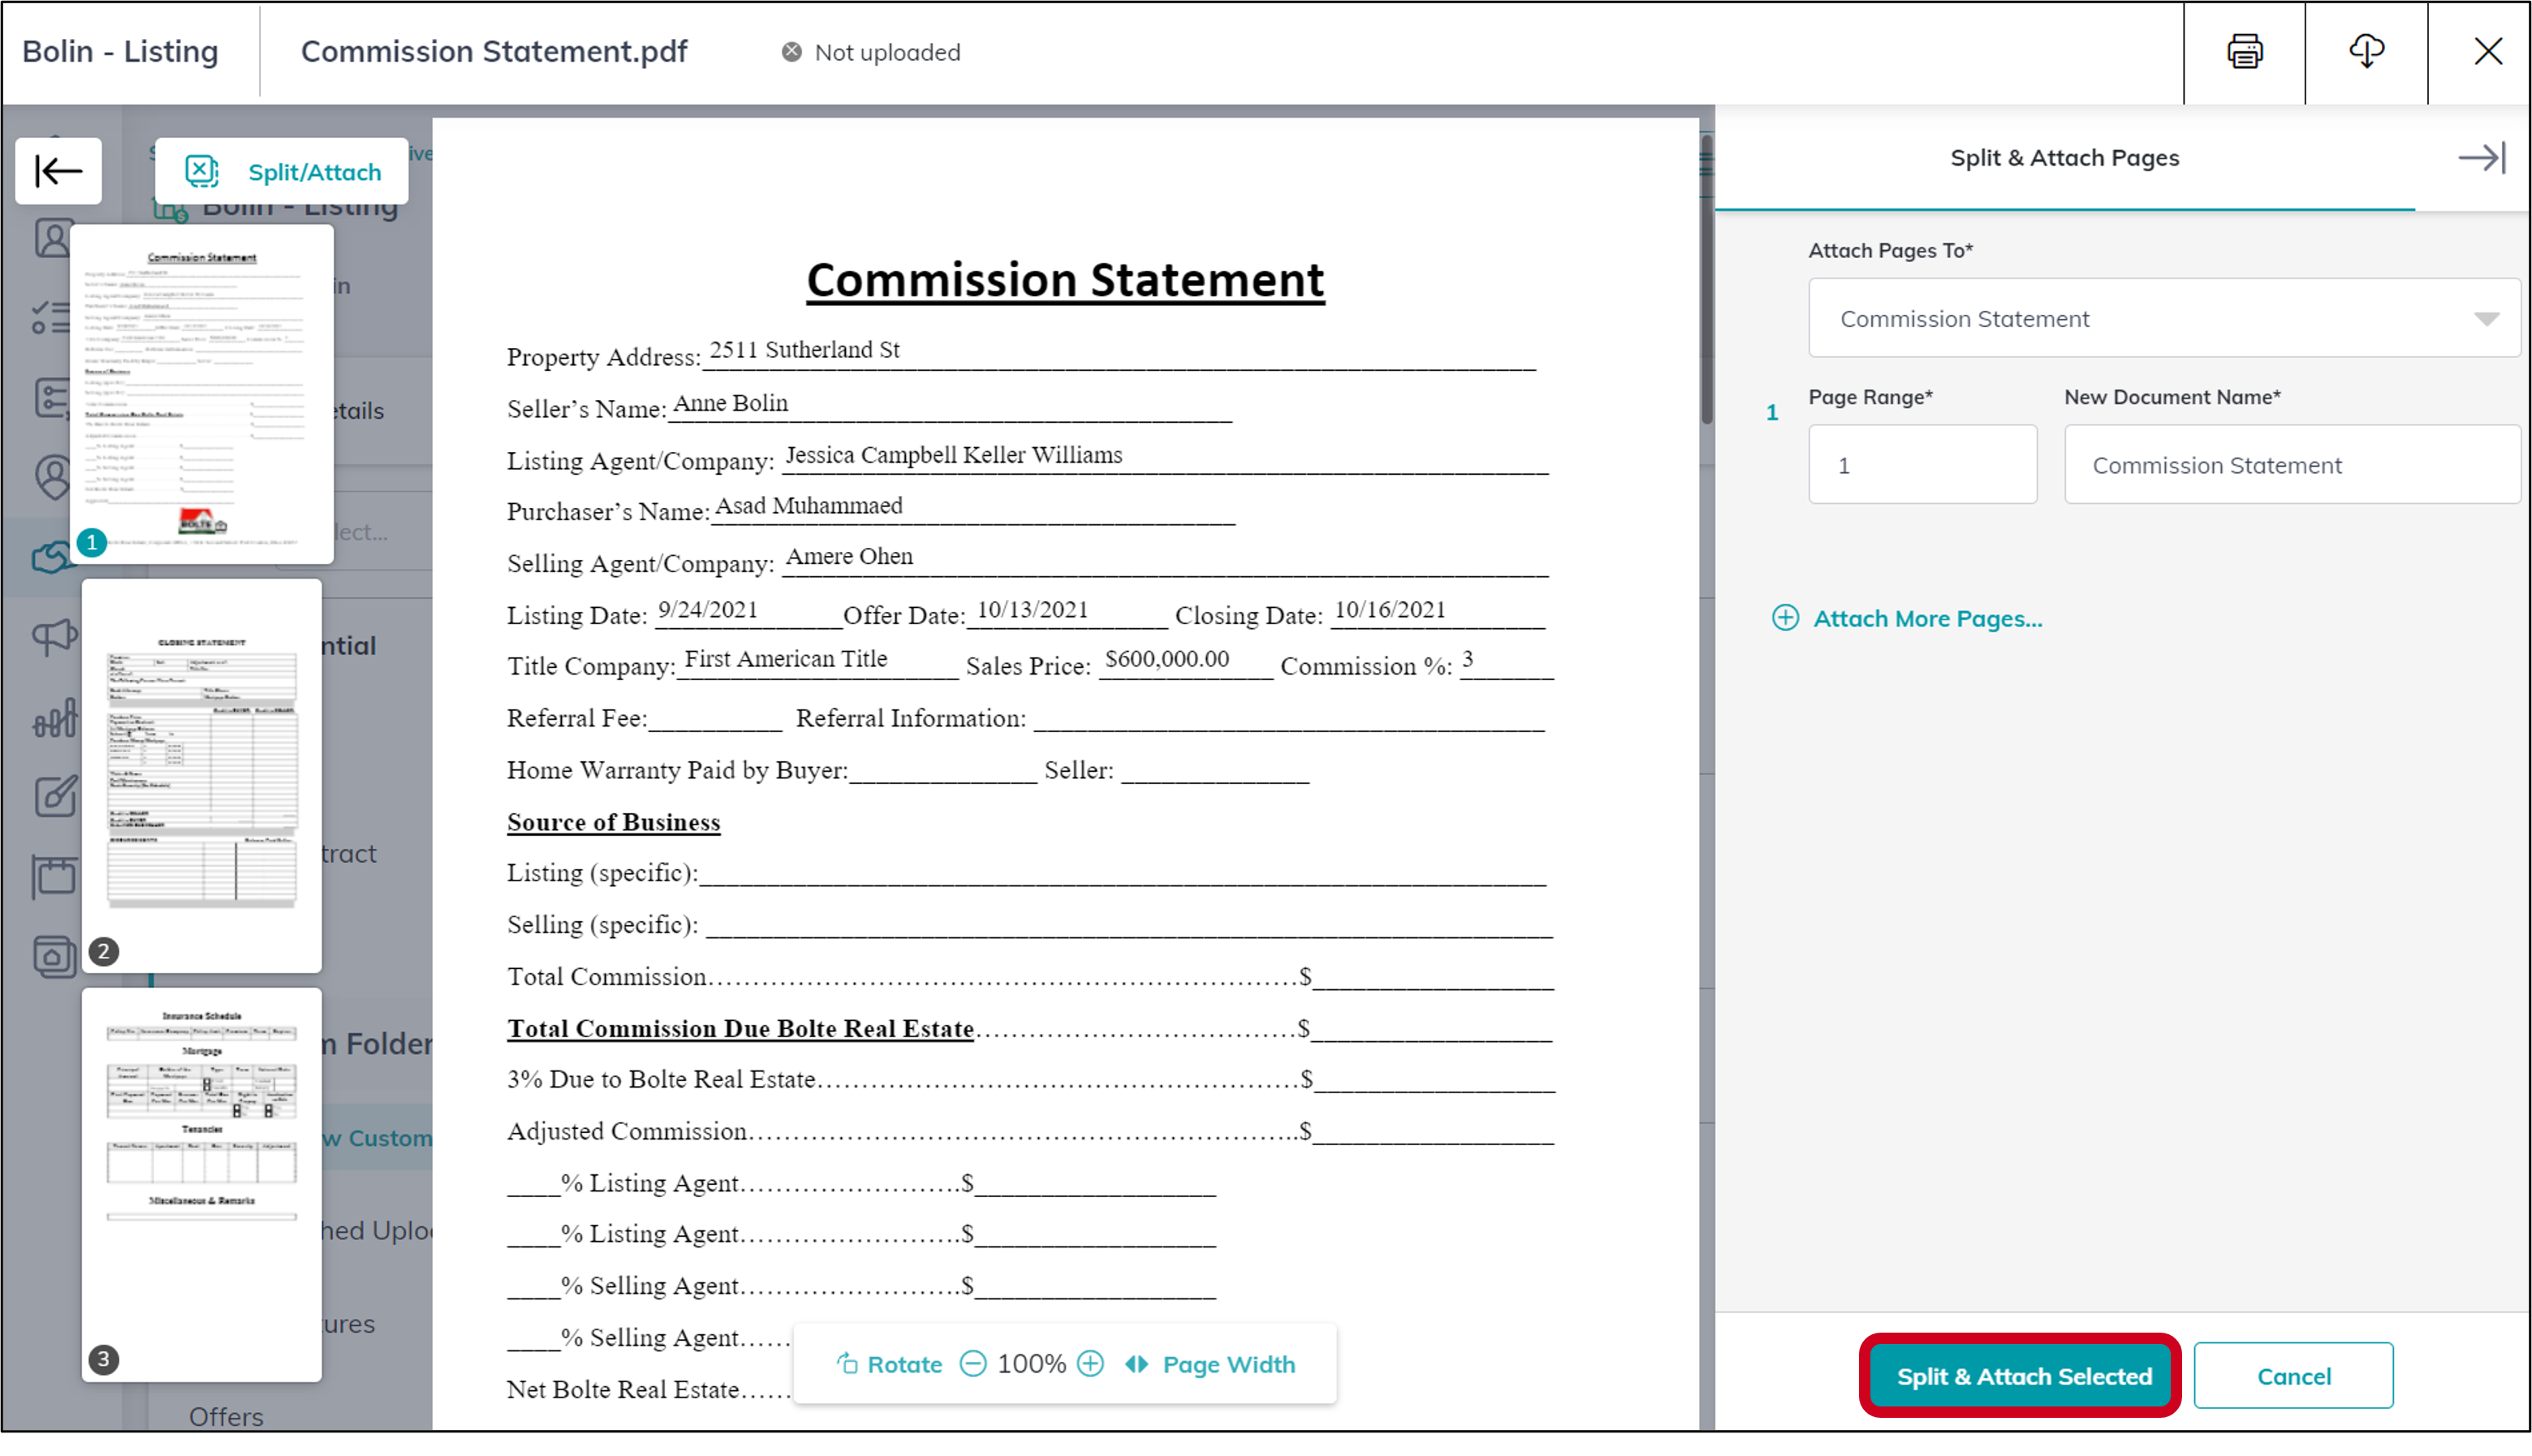Click the Commission Statement document heading

click(x=1065, y=280)
